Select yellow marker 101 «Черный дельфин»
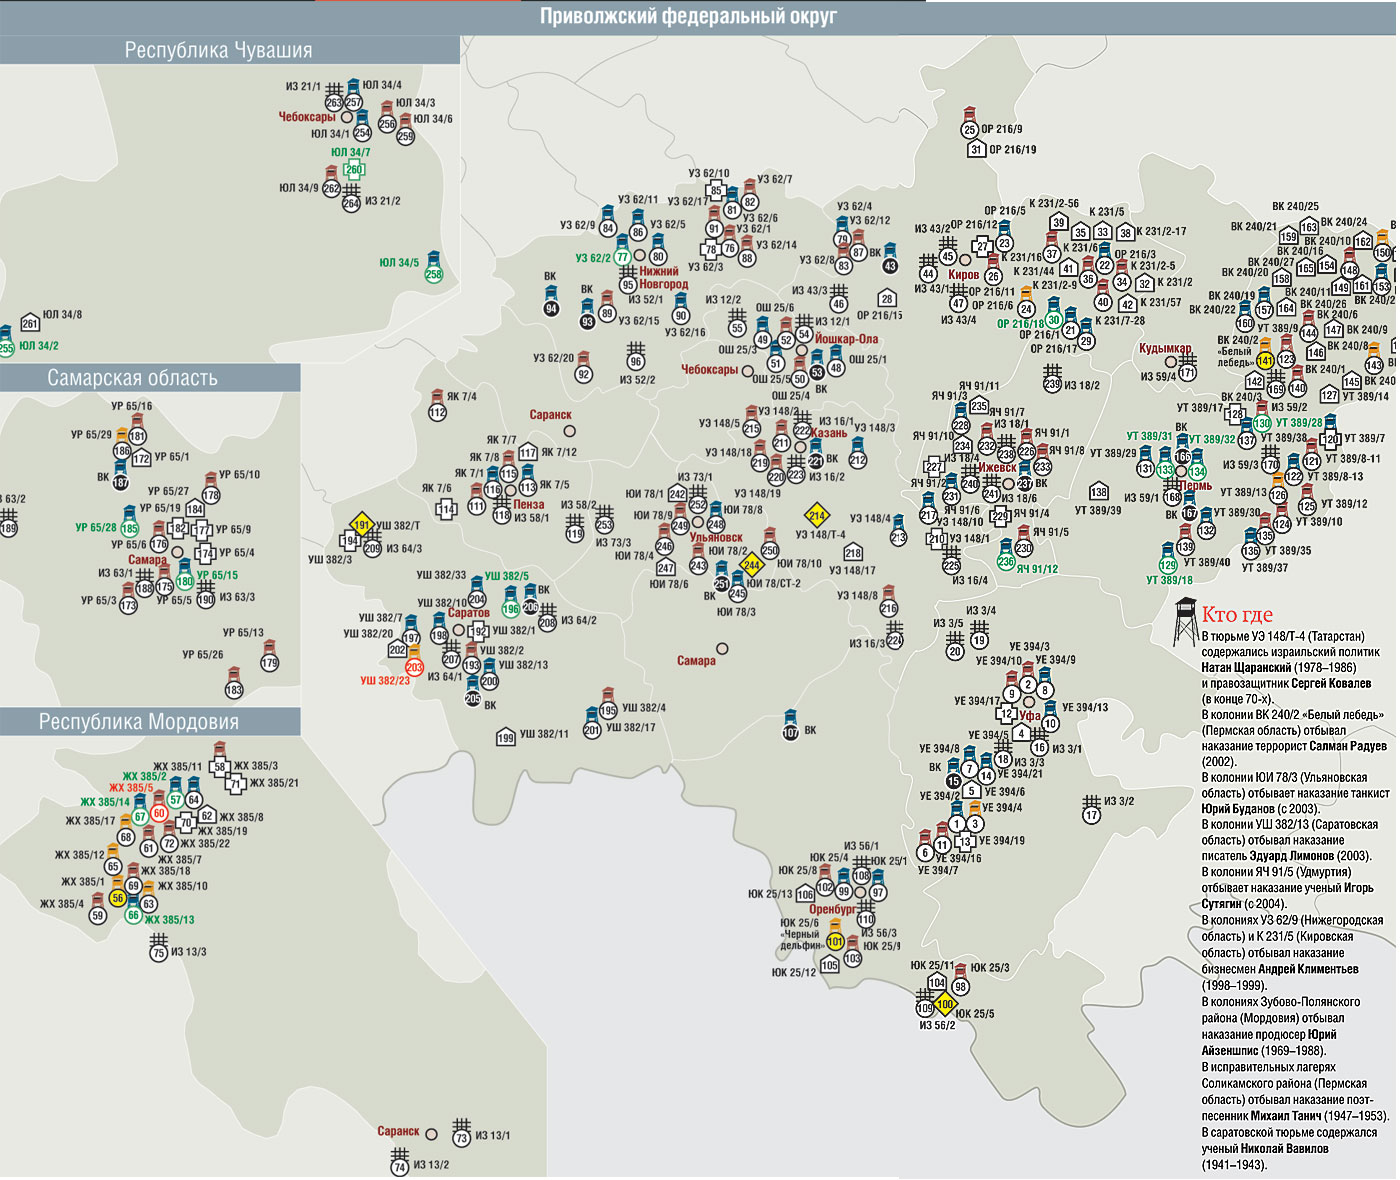Screen dimensions: 1400x1180 835,942
